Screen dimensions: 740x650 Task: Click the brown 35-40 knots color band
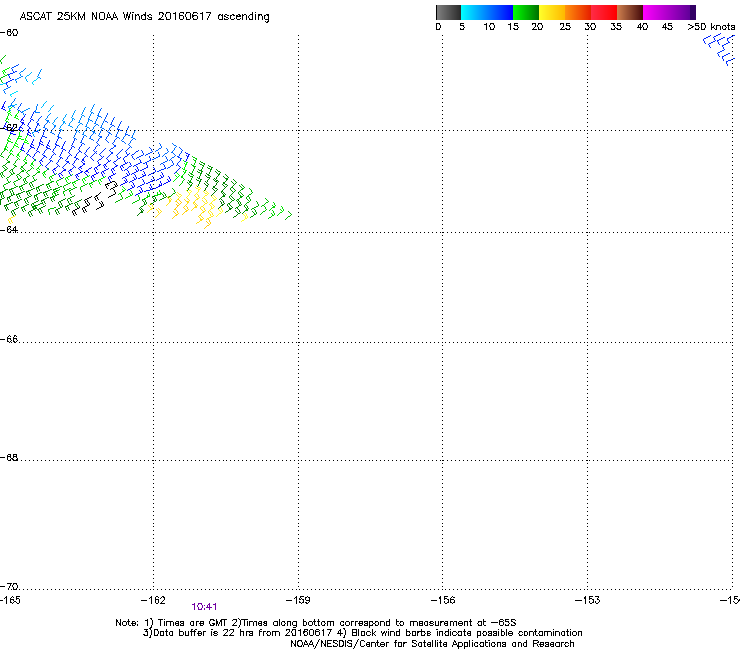point(630,12)
